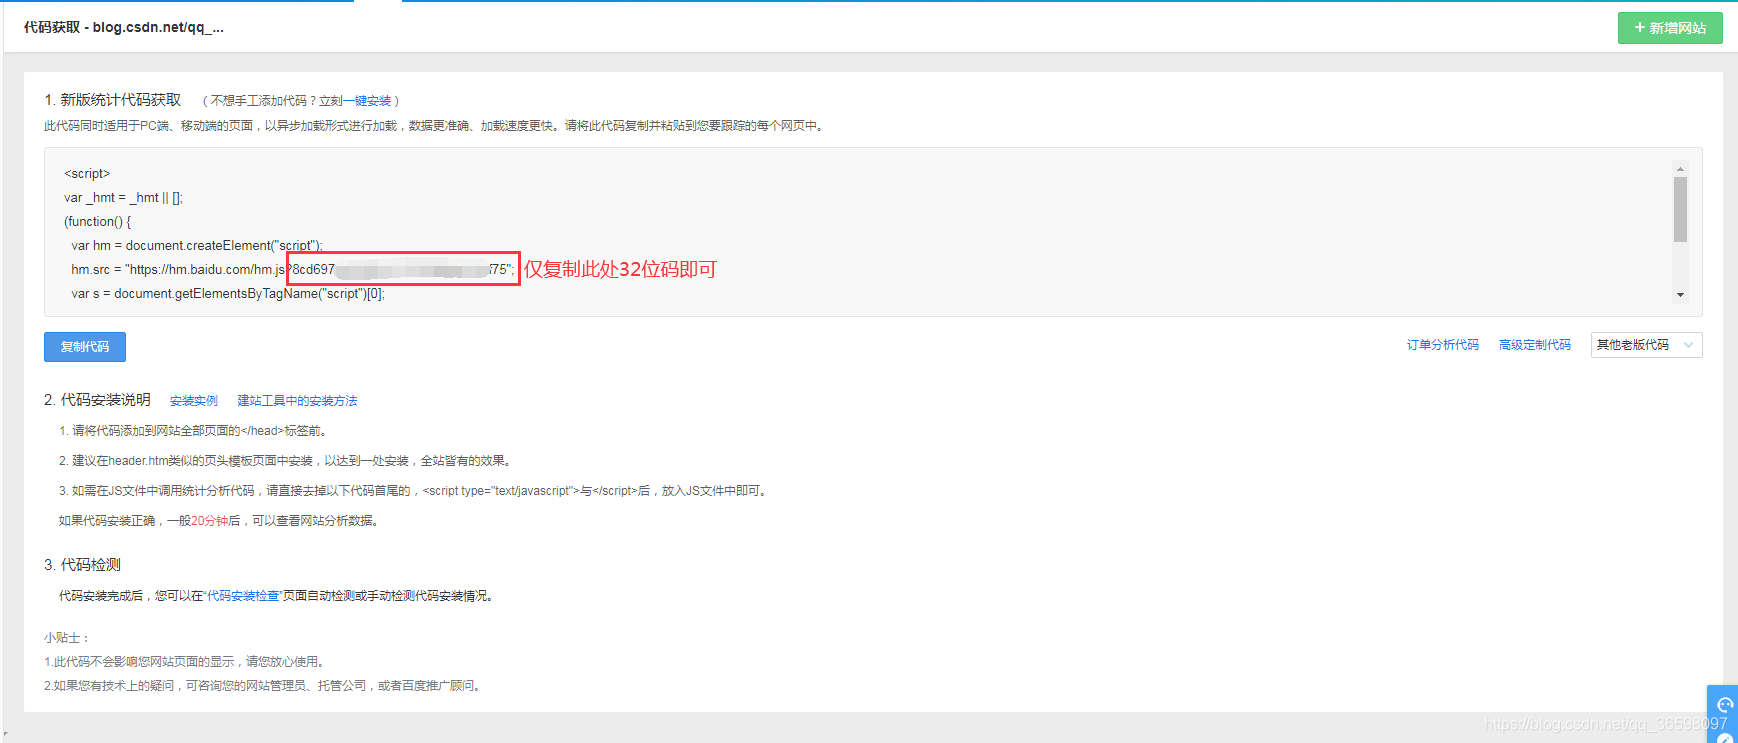The height and width of the screenshot is (743, 1738).
Task: Click install step 2 about header.htm
Action: 286,461
